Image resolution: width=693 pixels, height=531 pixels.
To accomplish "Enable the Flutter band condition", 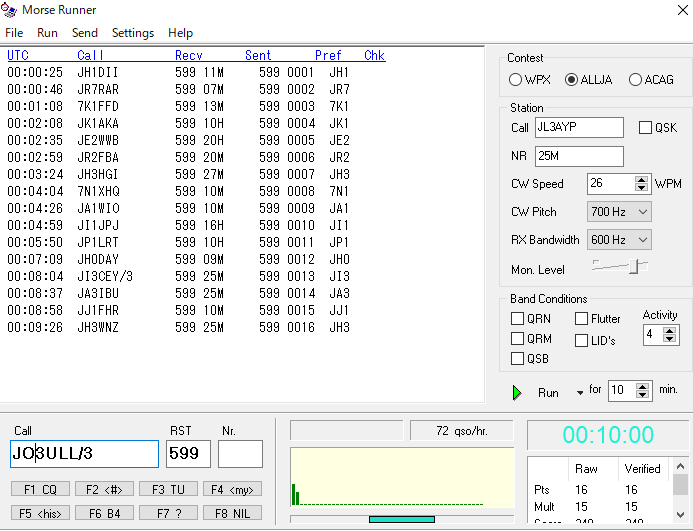I will (x=581, y=318).
